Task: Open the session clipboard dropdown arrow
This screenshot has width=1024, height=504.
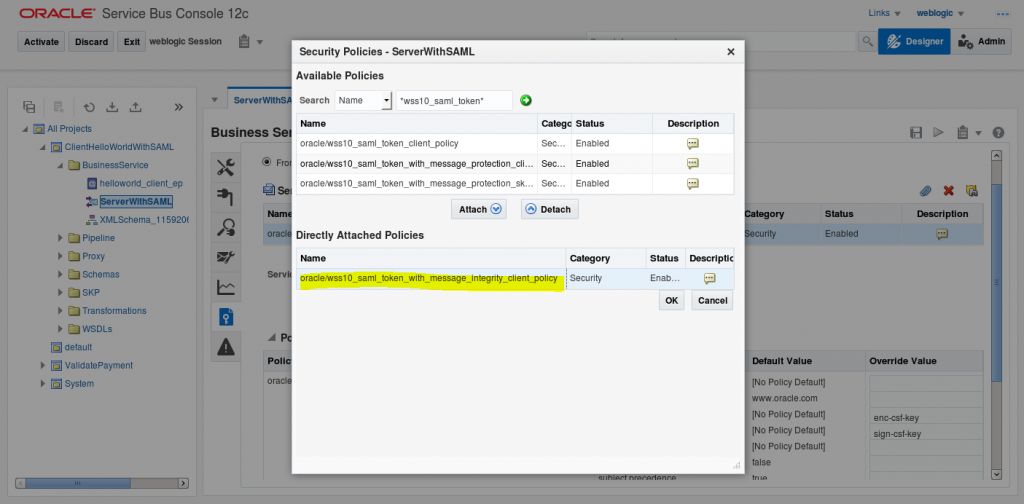Action: click(259, 42)
